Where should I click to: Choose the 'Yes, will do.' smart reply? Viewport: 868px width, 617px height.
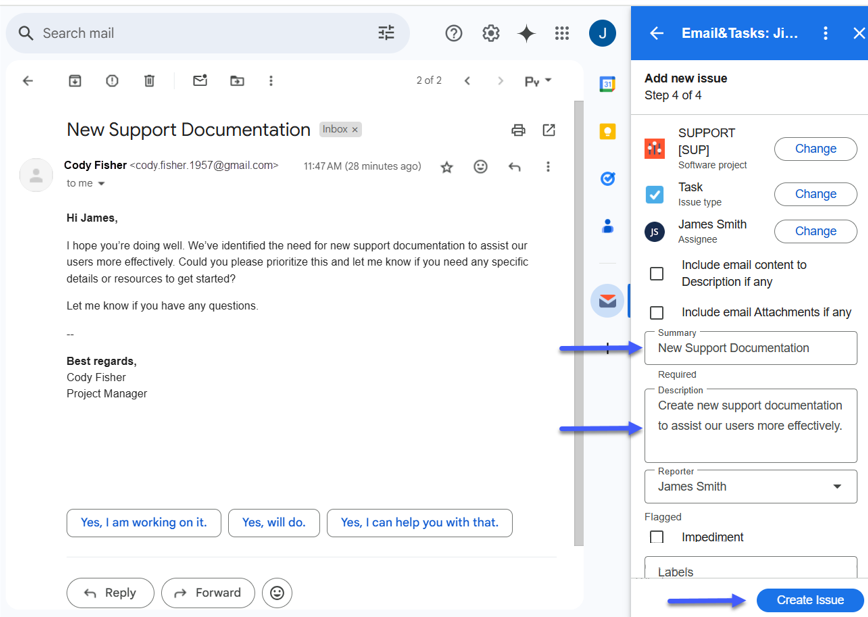point(273,522)
